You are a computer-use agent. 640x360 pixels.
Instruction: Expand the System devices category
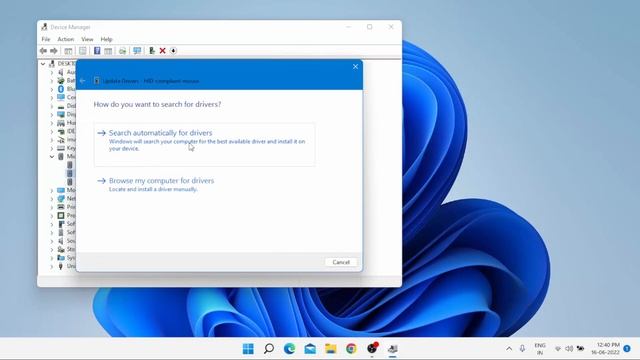click(52, 258)
